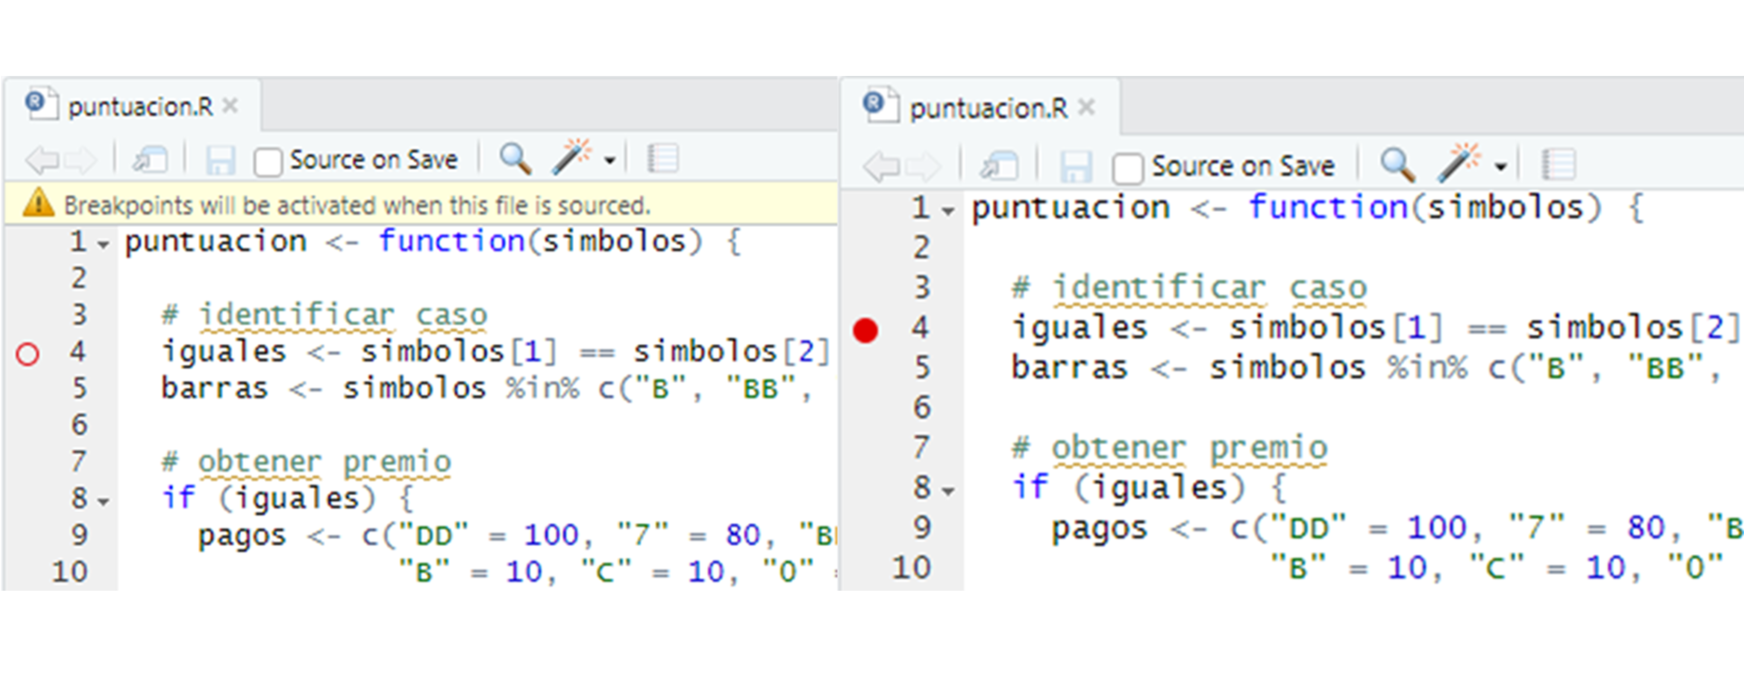Screen dimensions: 1744x677
Task: Toggle the hollow breakpoint on line 4 left editor
Action: click(x=28, y=354)
